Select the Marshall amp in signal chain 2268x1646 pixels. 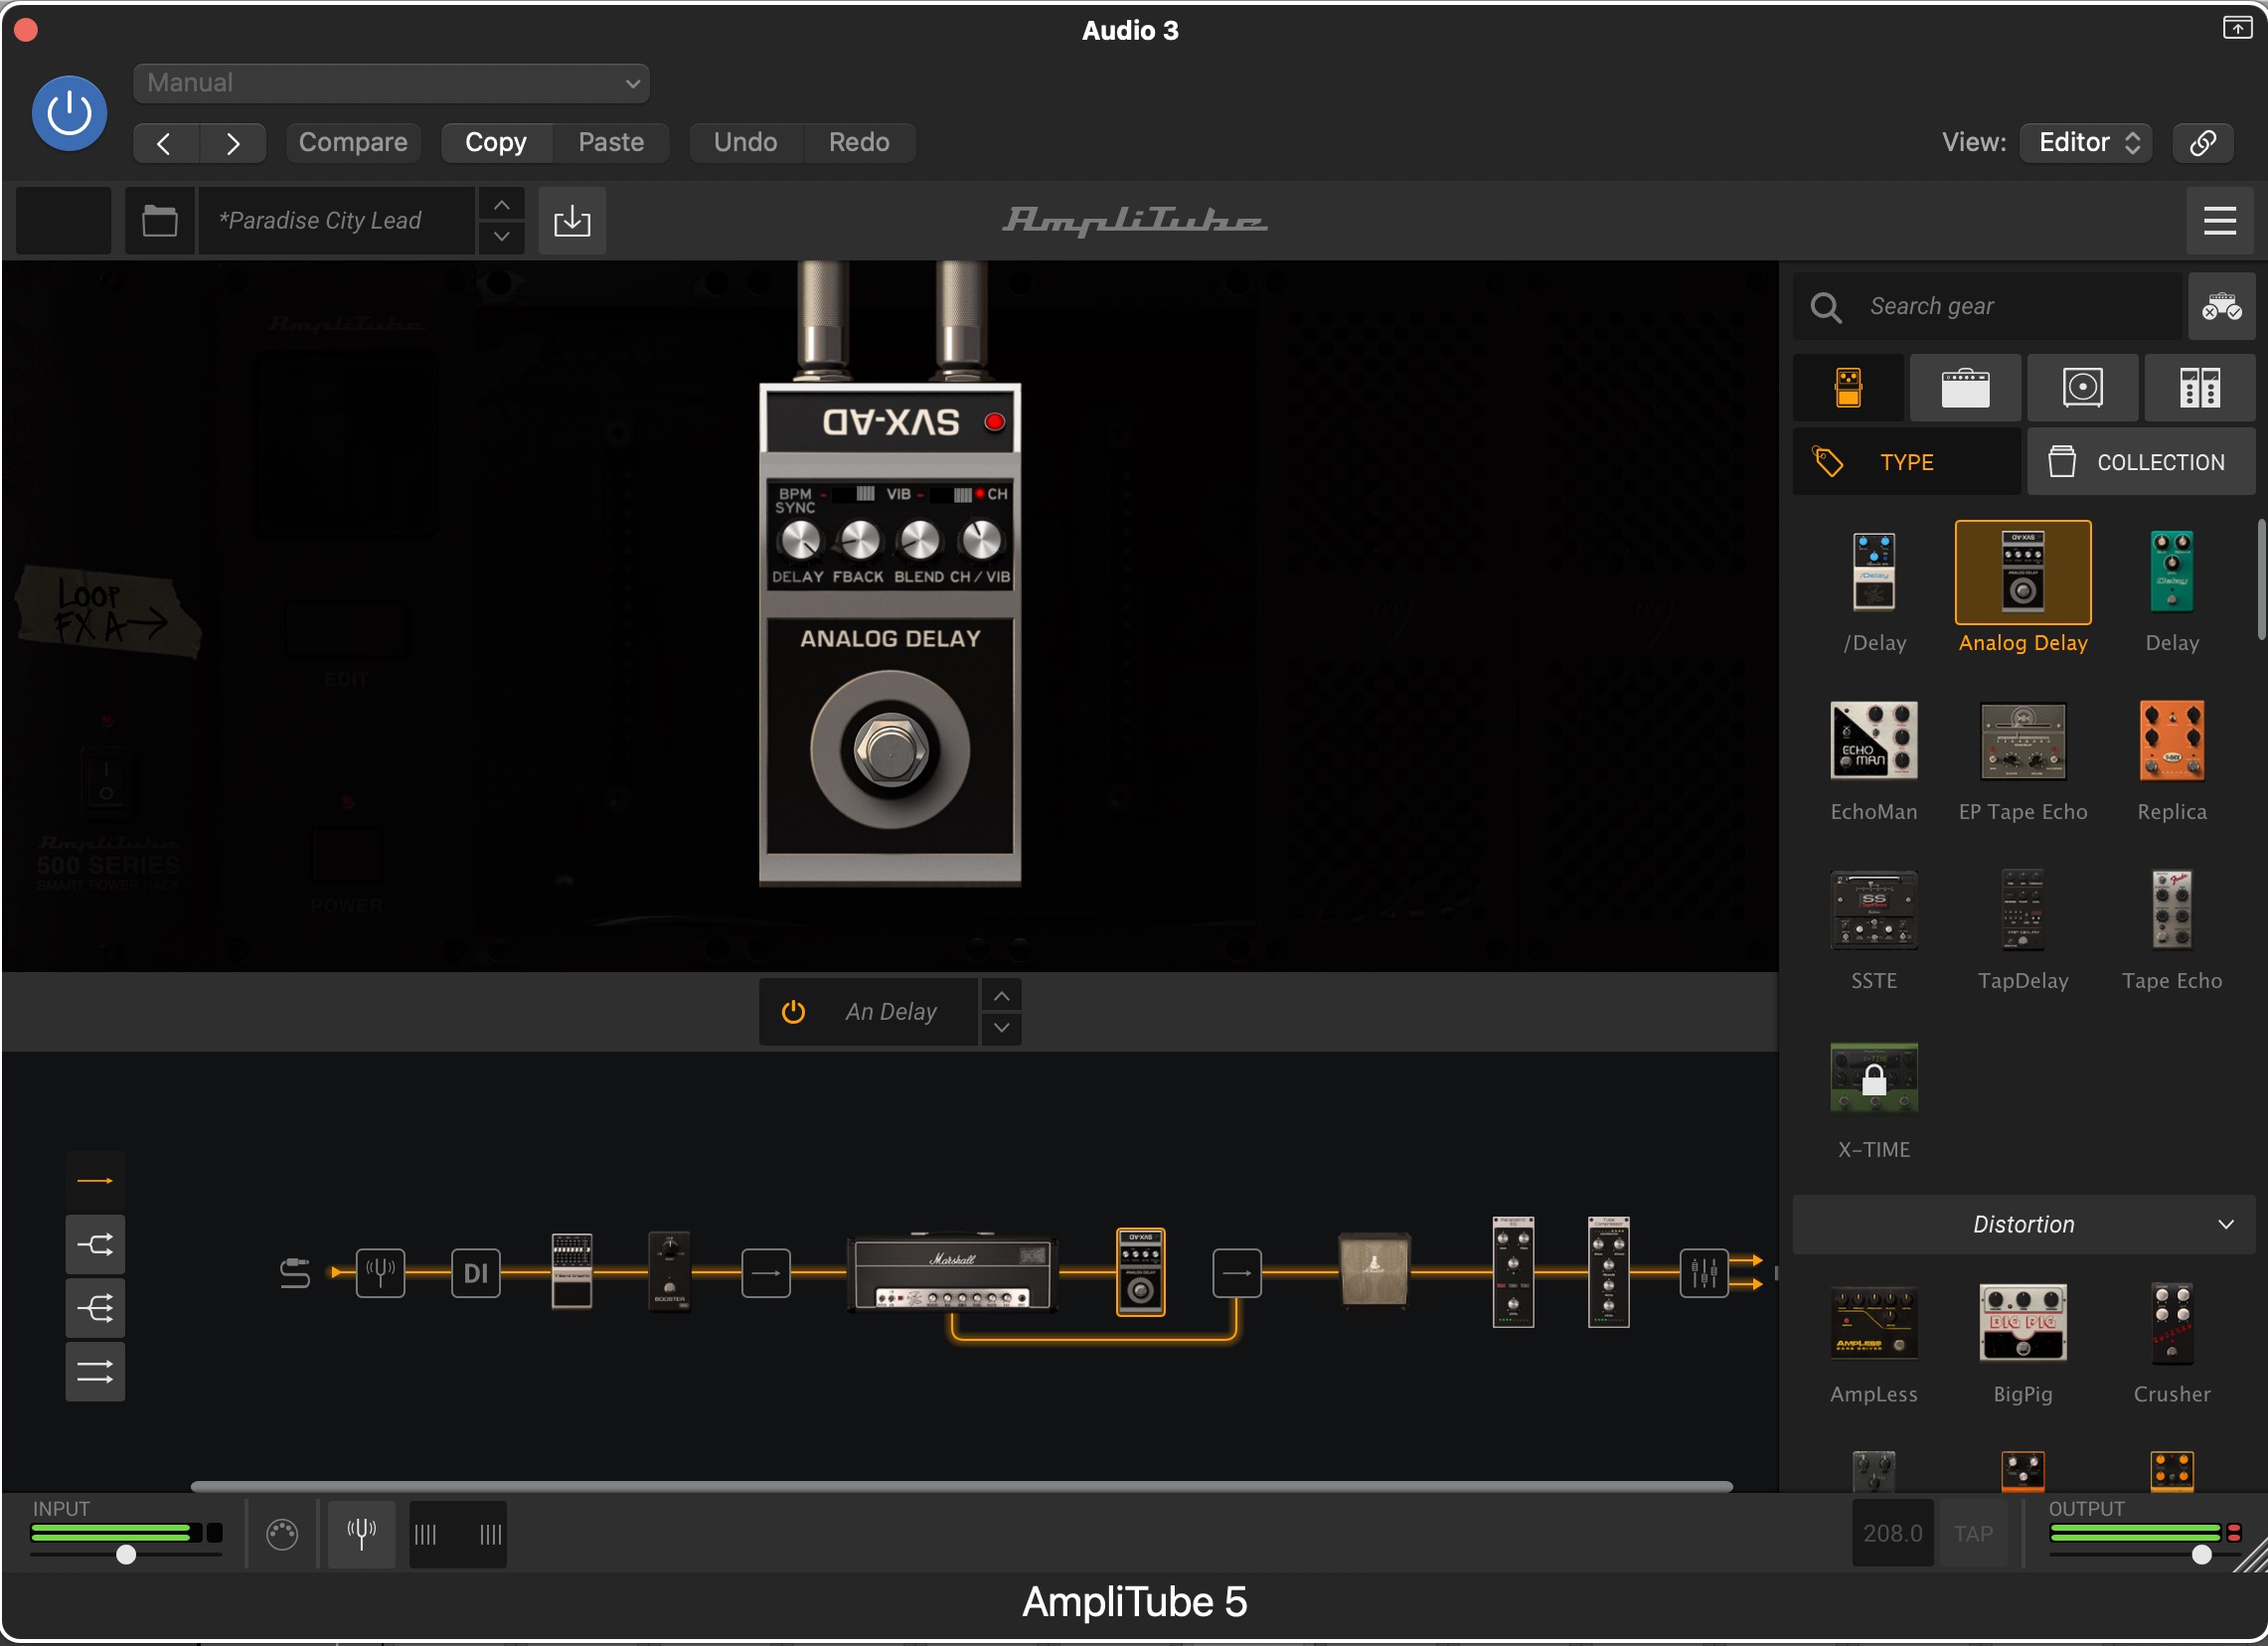click(x=951, y=1274)
